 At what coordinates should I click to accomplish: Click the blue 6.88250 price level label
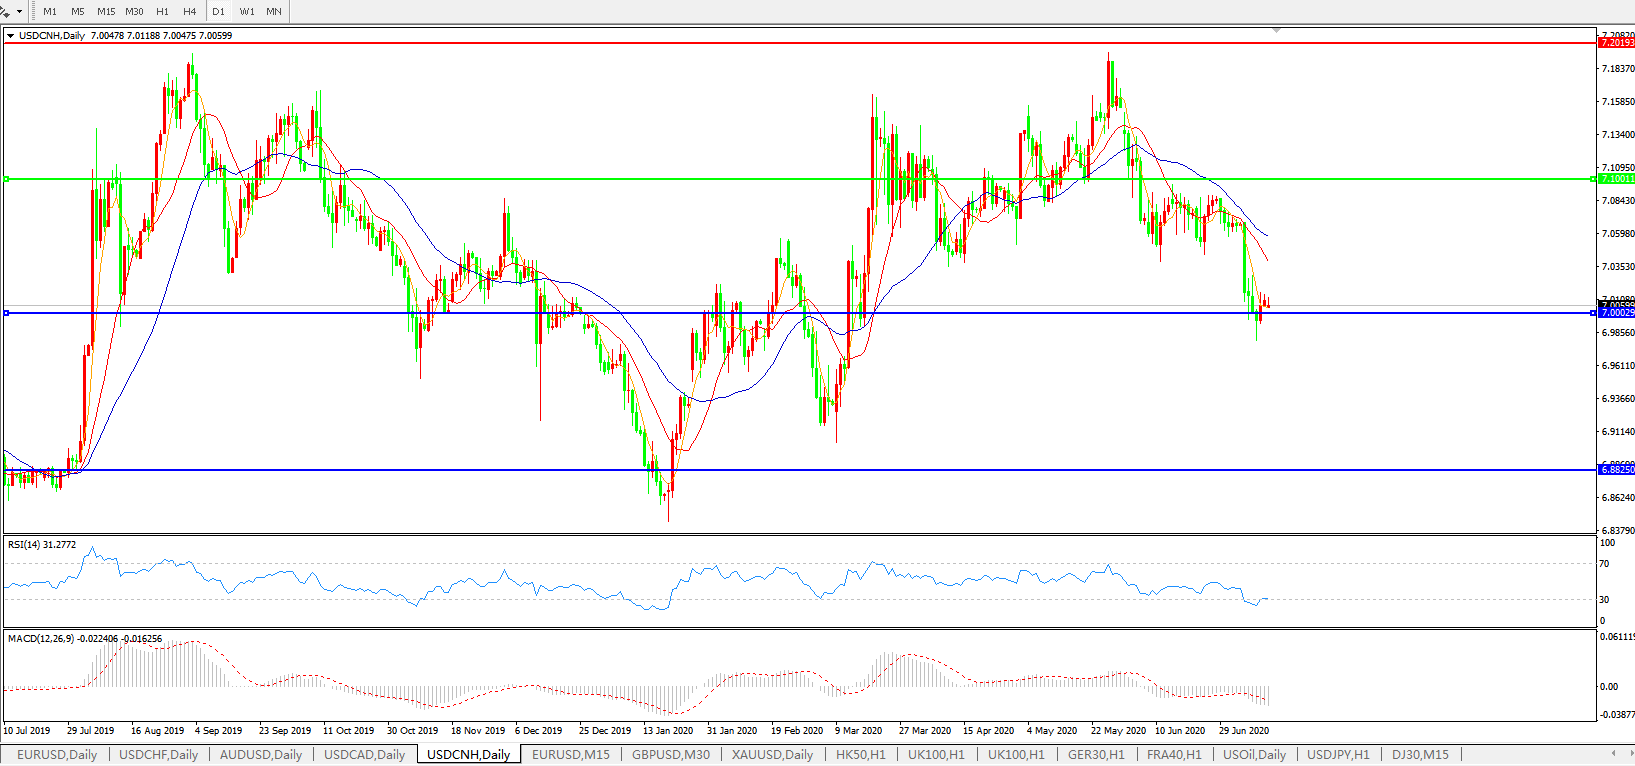1616,470
